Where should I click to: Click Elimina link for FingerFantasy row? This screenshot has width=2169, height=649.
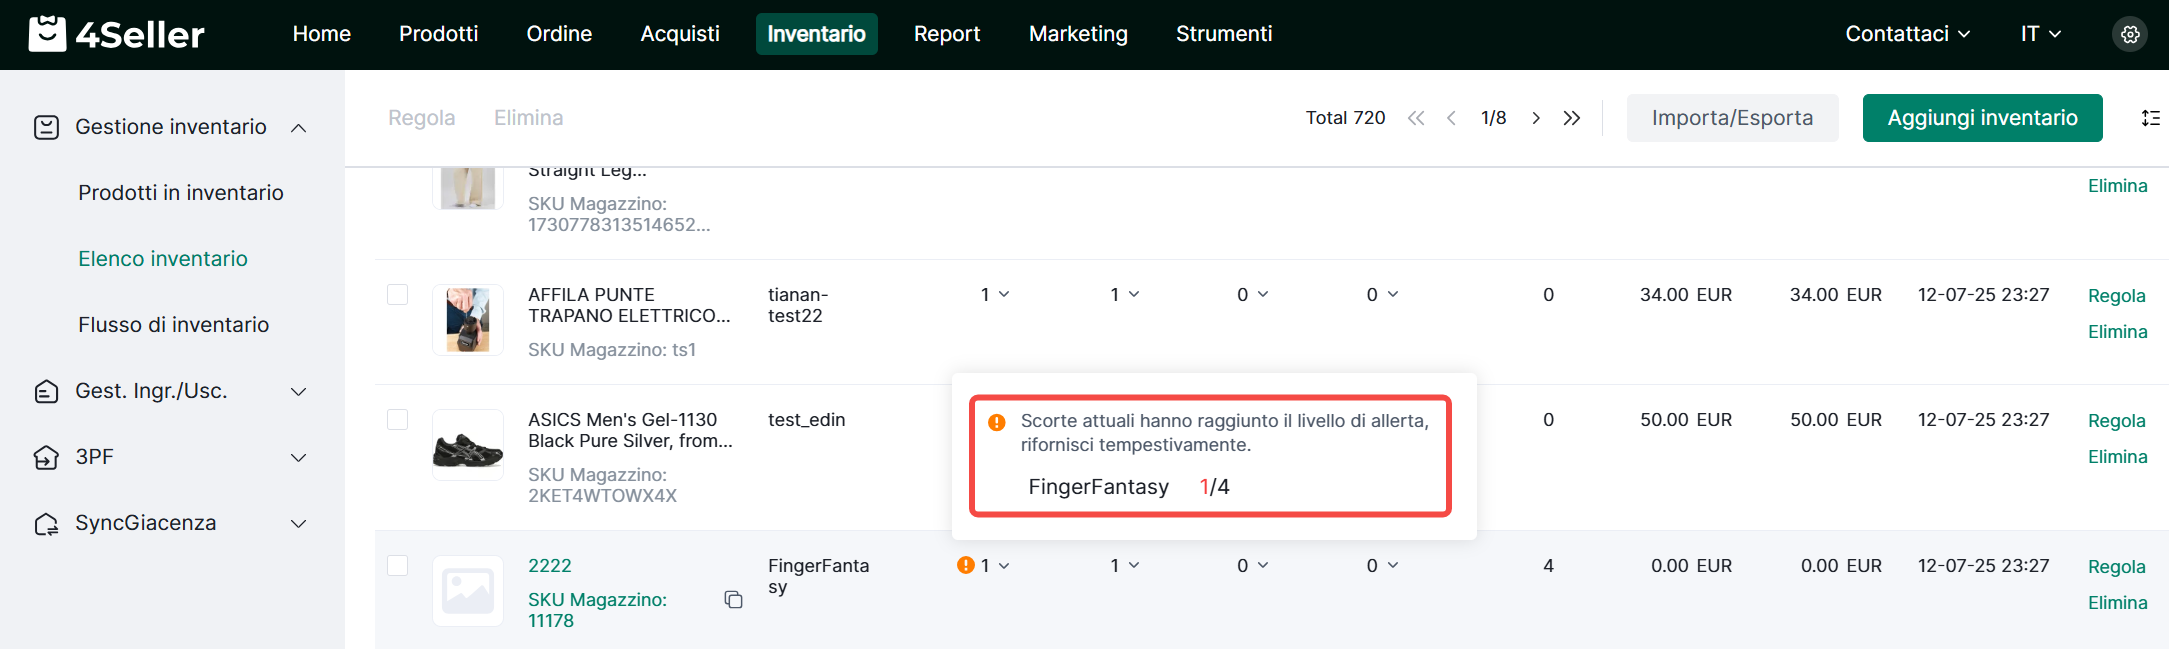(x=2117, y=603)
